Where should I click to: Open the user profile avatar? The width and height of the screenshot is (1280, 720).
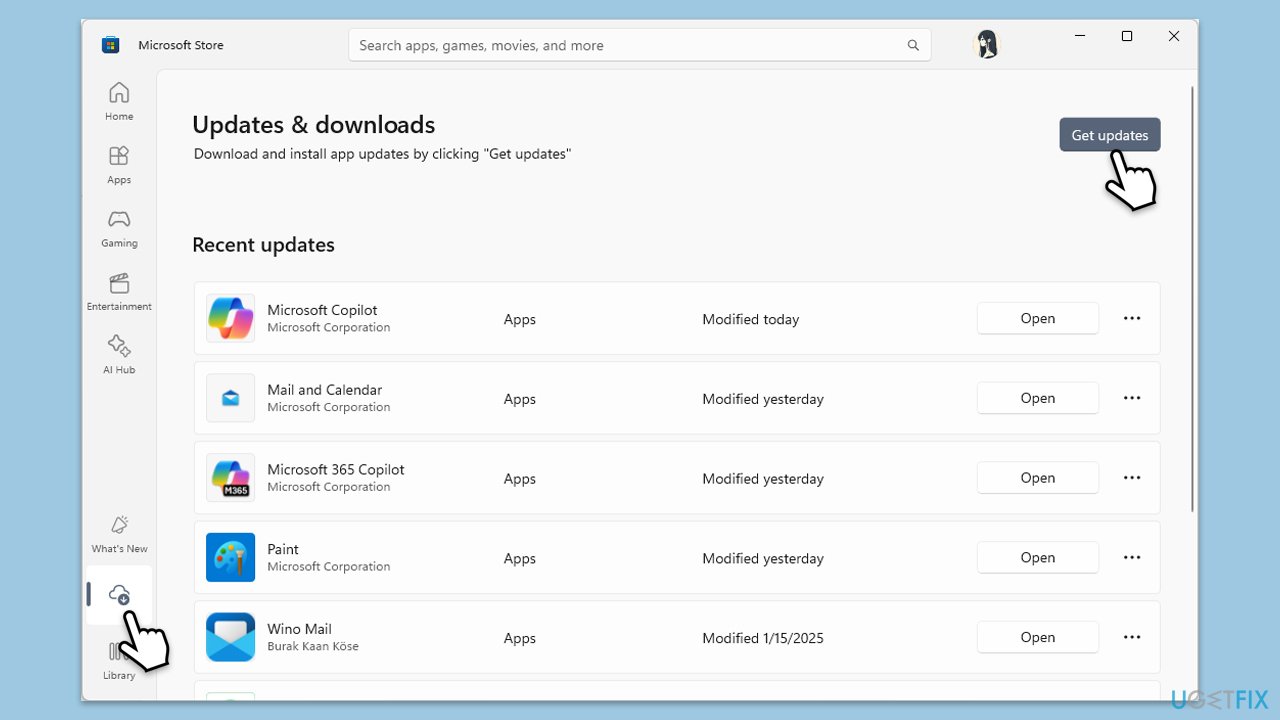tap(986, 45)
